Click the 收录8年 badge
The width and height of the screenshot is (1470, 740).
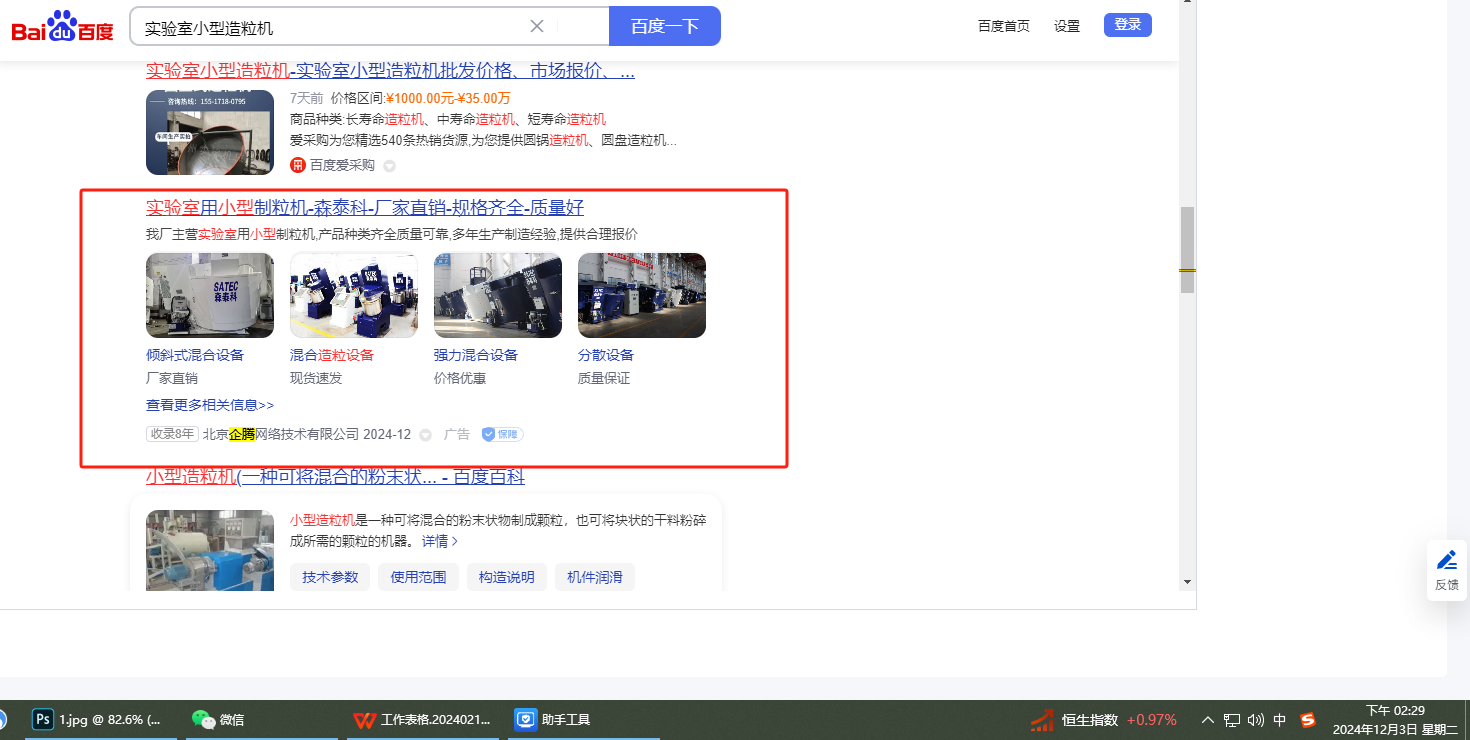pos(172,434)
